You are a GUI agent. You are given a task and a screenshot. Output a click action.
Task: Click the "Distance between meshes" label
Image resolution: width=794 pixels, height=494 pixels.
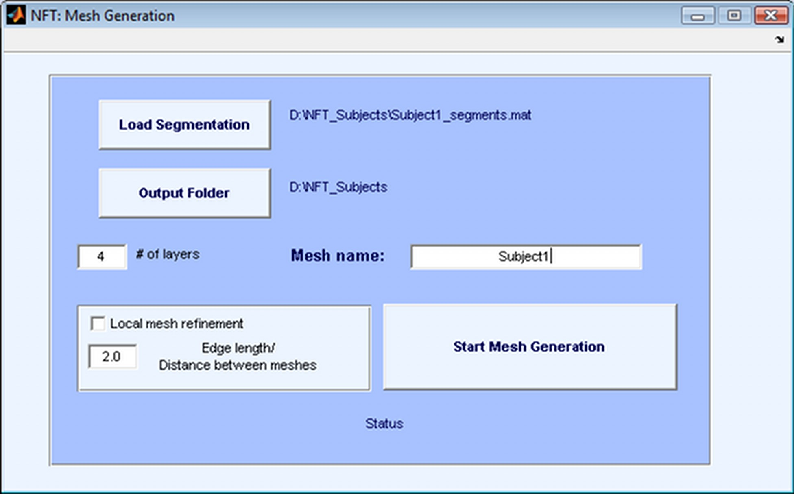click(237, 365)
